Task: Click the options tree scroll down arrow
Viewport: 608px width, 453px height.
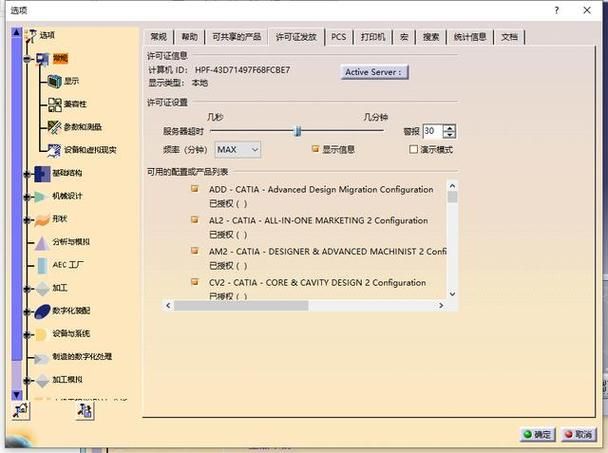Action: tap(16, 395)
